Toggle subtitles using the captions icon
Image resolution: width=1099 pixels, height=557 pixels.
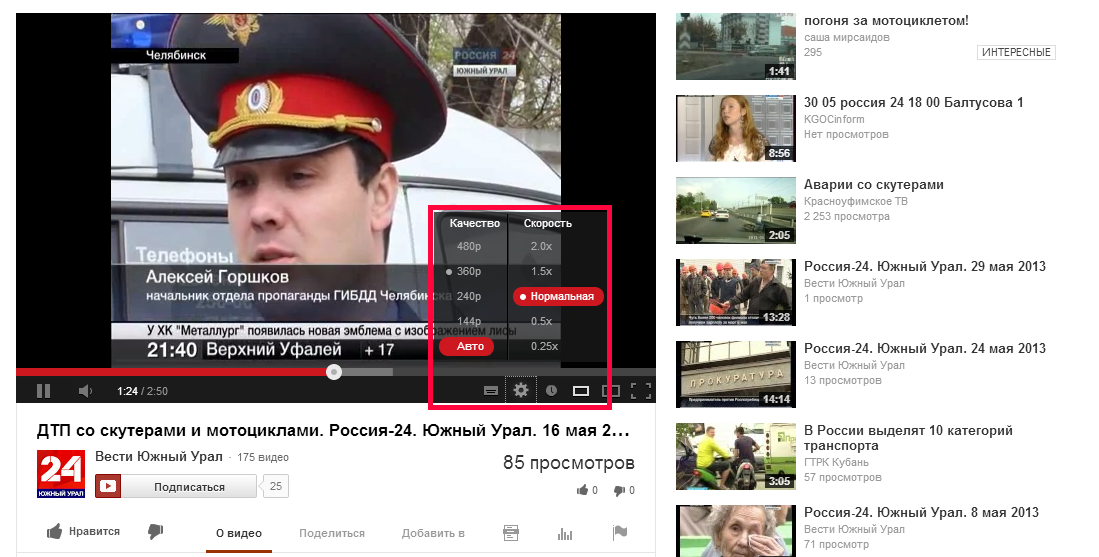[x=491, y=391]
